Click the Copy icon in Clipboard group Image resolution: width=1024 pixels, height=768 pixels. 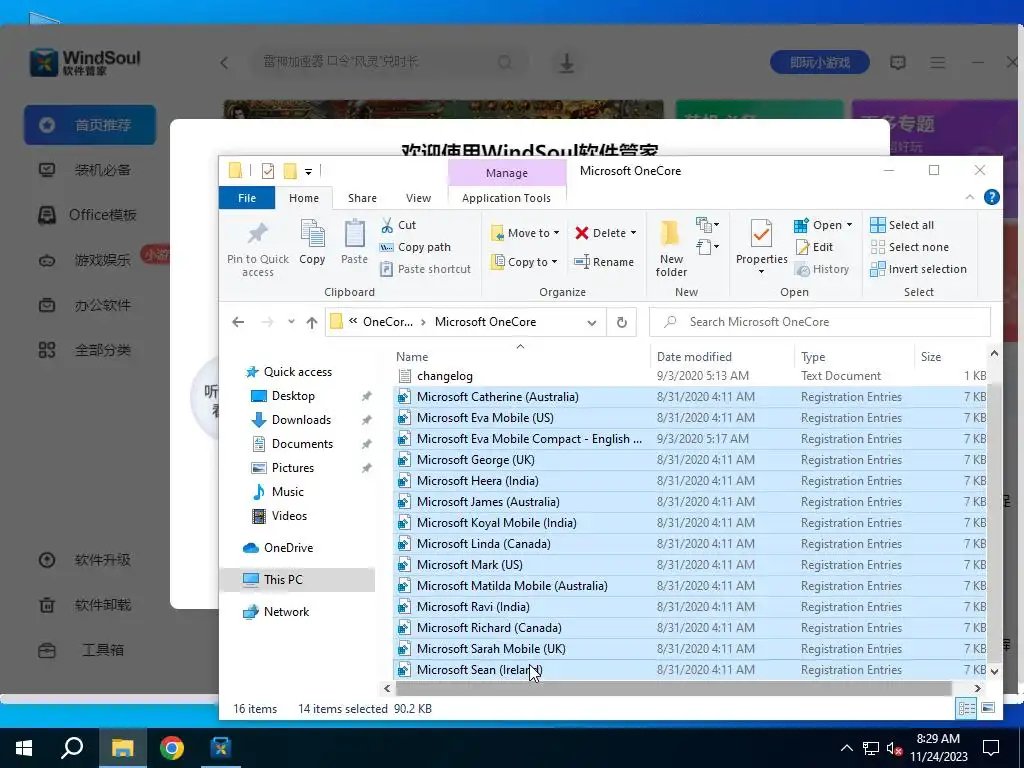[x=312, y=234]
